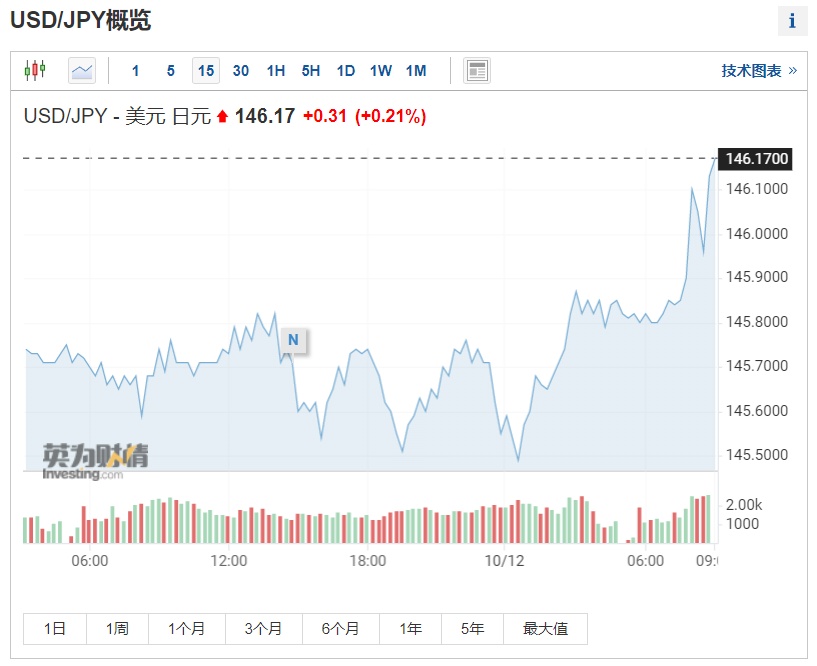This screenshot has height=666, width=817.
Task: Select the 1年 range tab
Action: [410, 629]
